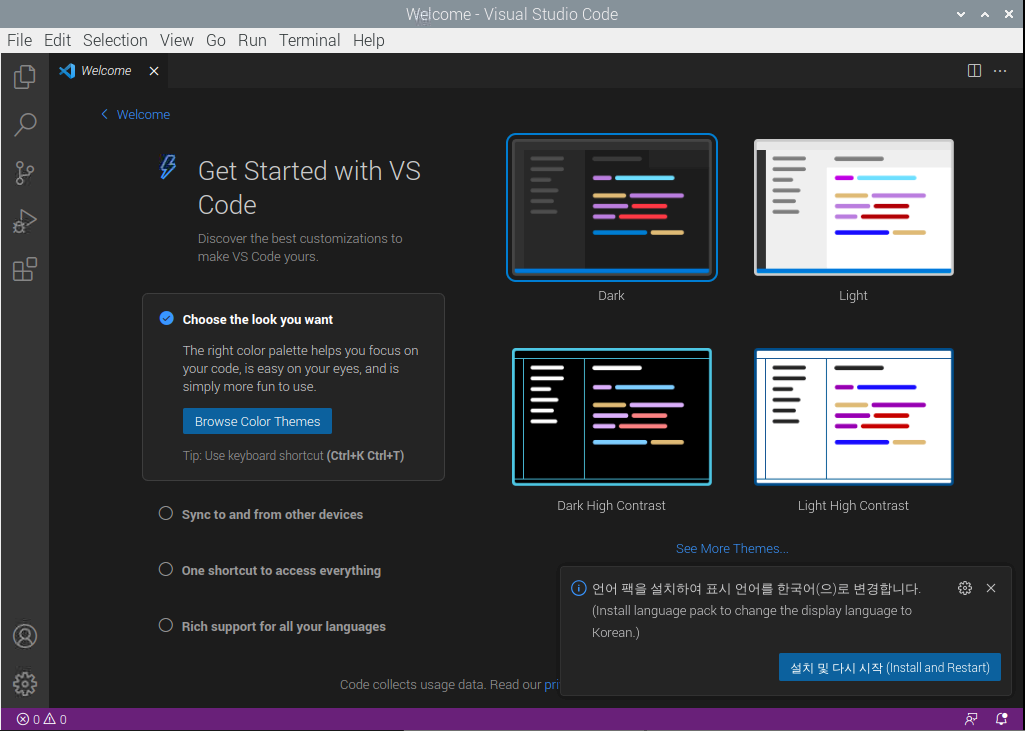
Task: Open notifications bell in status bar
Action: click(x=1001, y=719)
